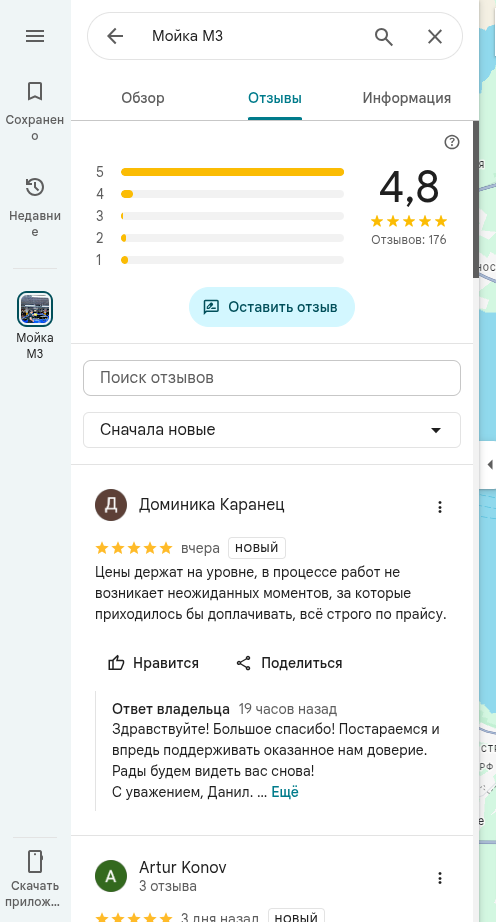This screenshot has height=922, width=496.
Task: Open Artur Konov profile name
Action: (x=183, y=867)
